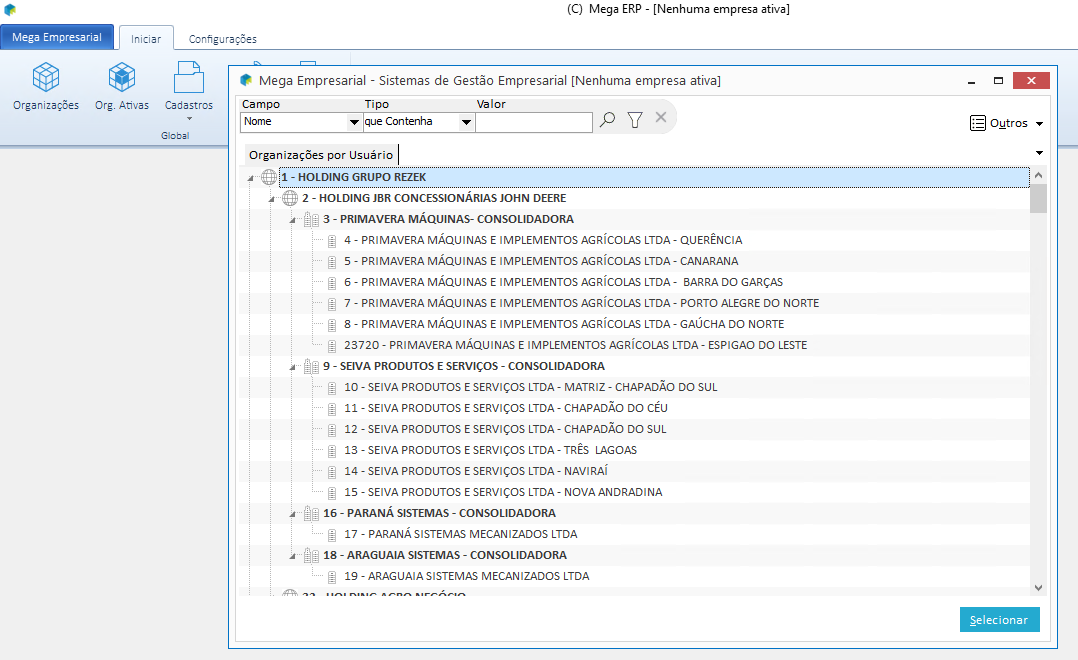Open the arrow menu right of Organizações por Usuário
1078x660 pixels.
[1040, 153]
